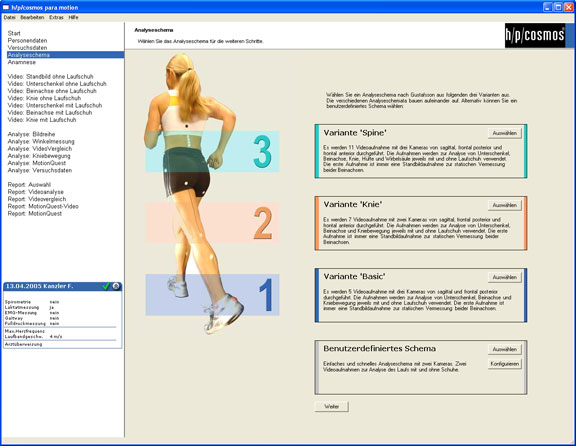
Task: Open Analyse: Bildreihe
Action: (x=31, y=134)
